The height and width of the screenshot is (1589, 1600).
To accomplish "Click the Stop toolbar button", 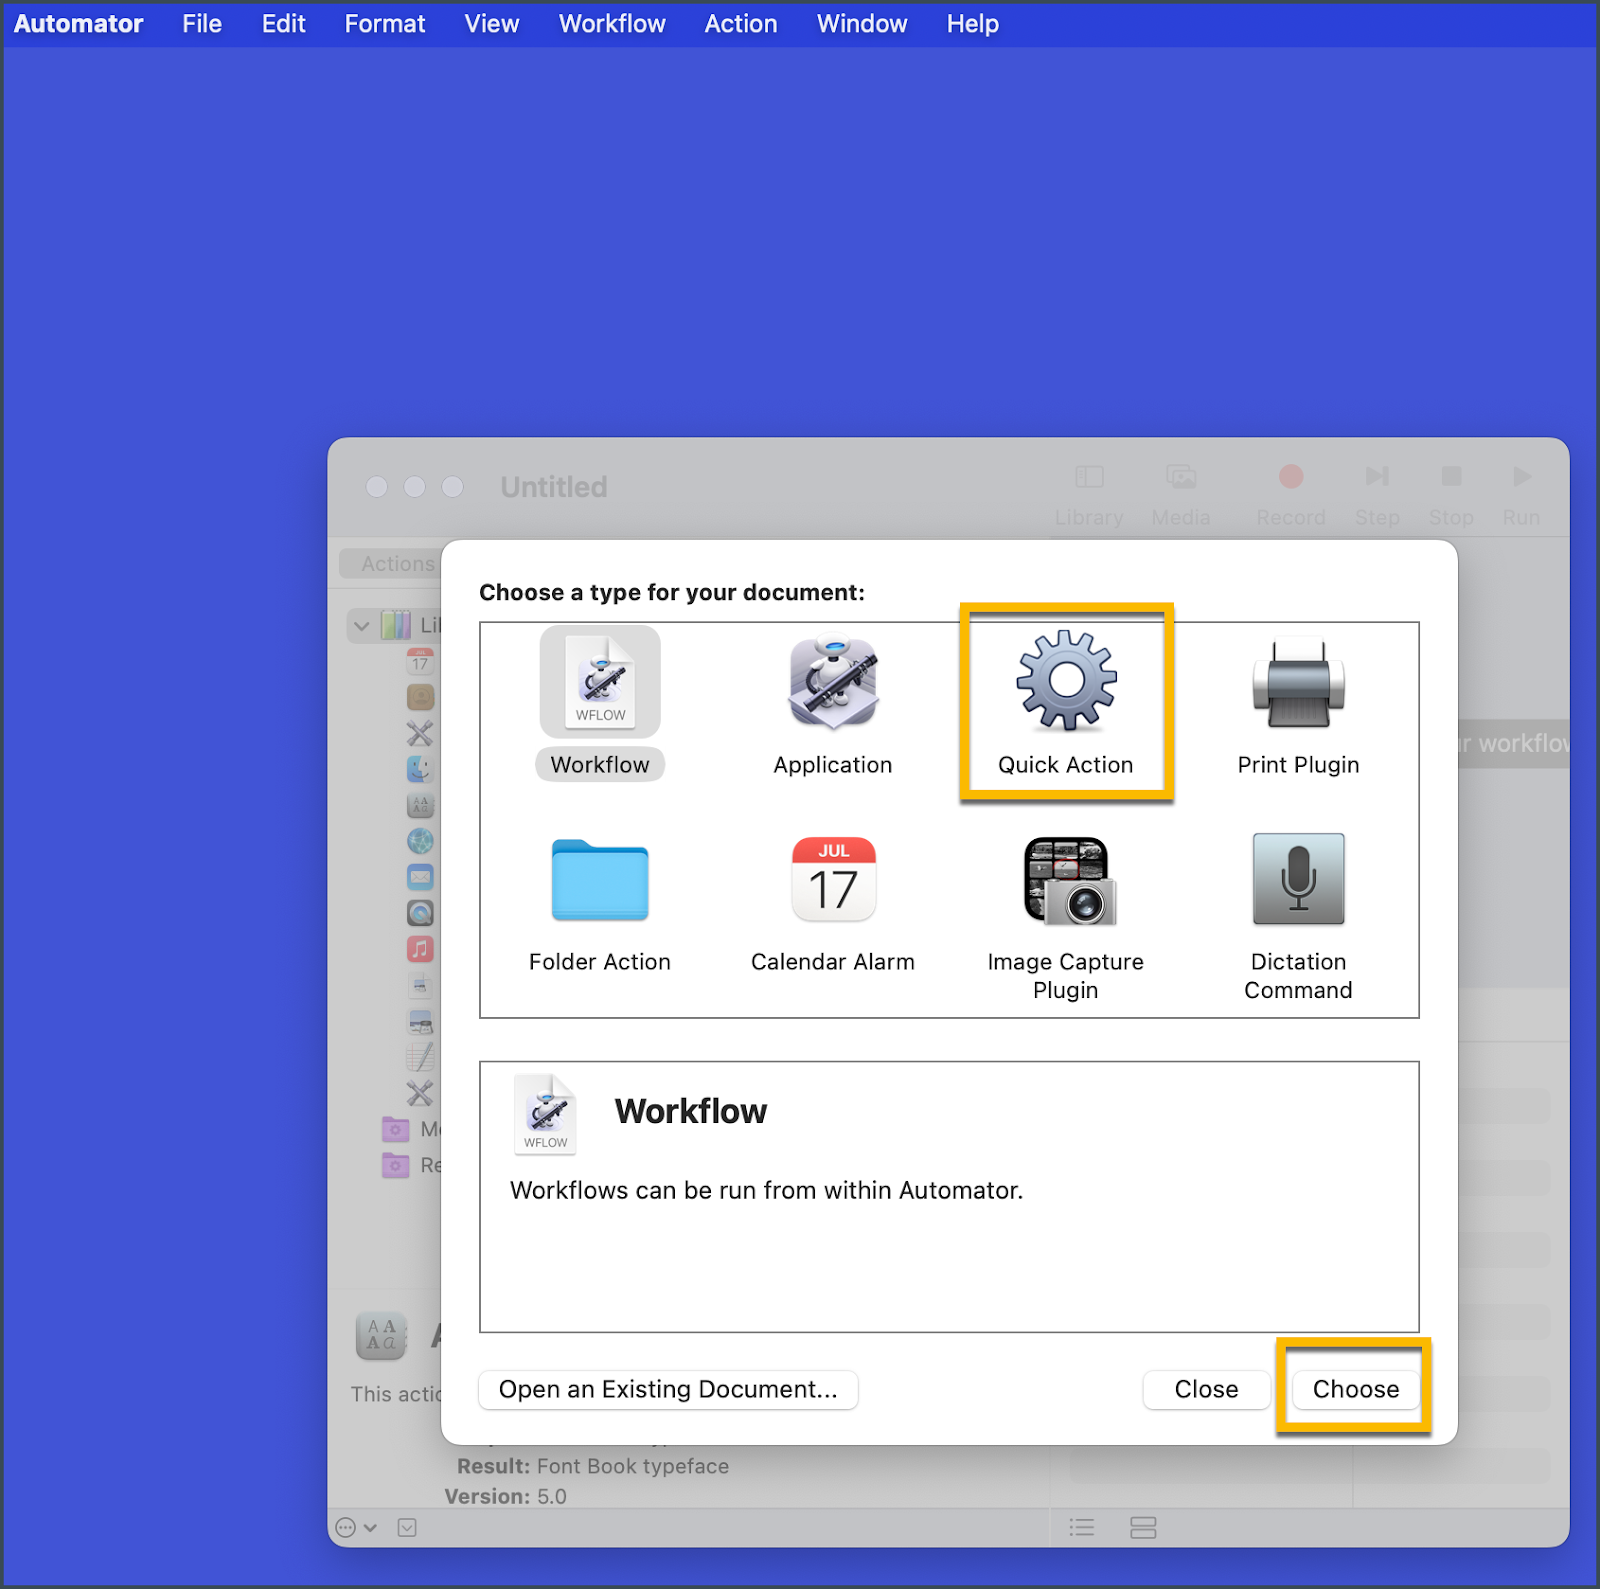I will tap(1451, 495).
